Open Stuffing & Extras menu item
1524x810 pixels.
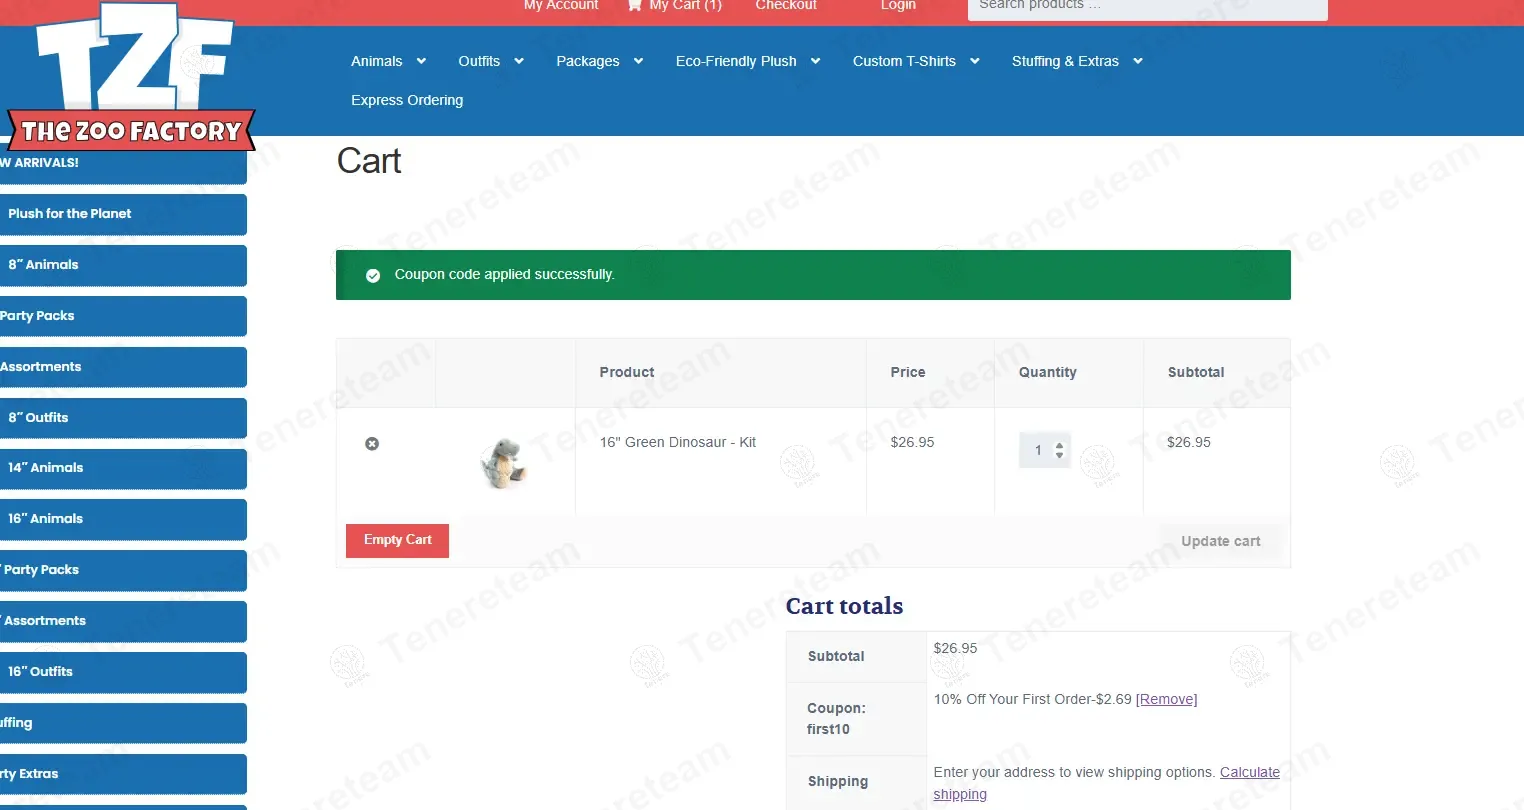1065,61
